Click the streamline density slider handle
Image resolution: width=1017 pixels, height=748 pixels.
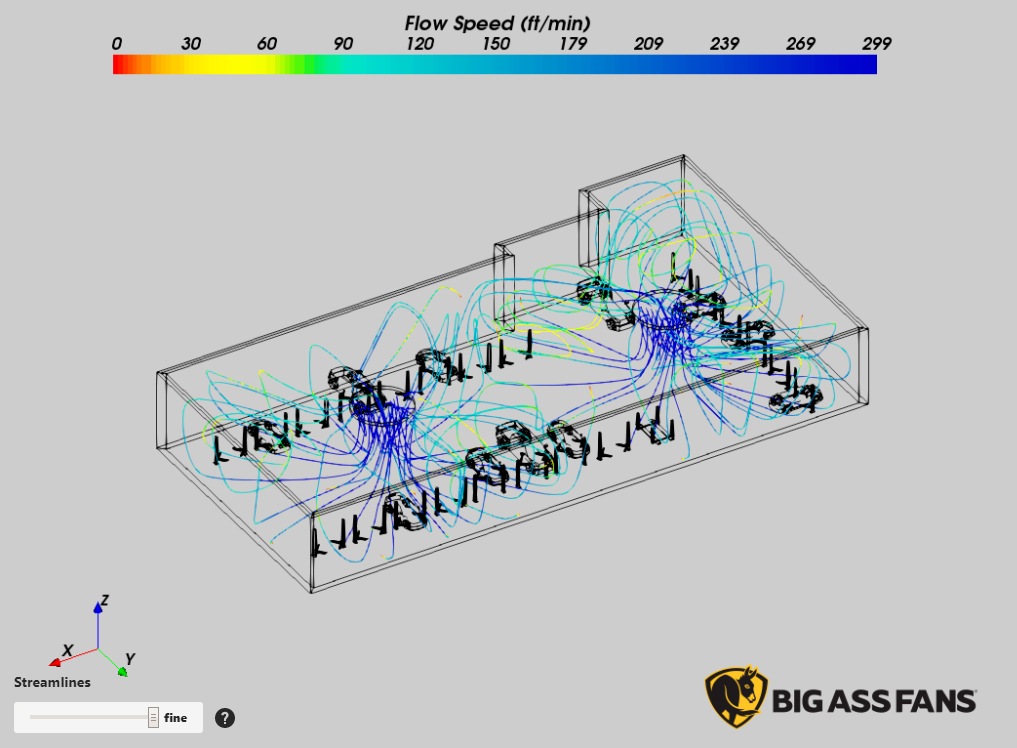tap(152, 717)
